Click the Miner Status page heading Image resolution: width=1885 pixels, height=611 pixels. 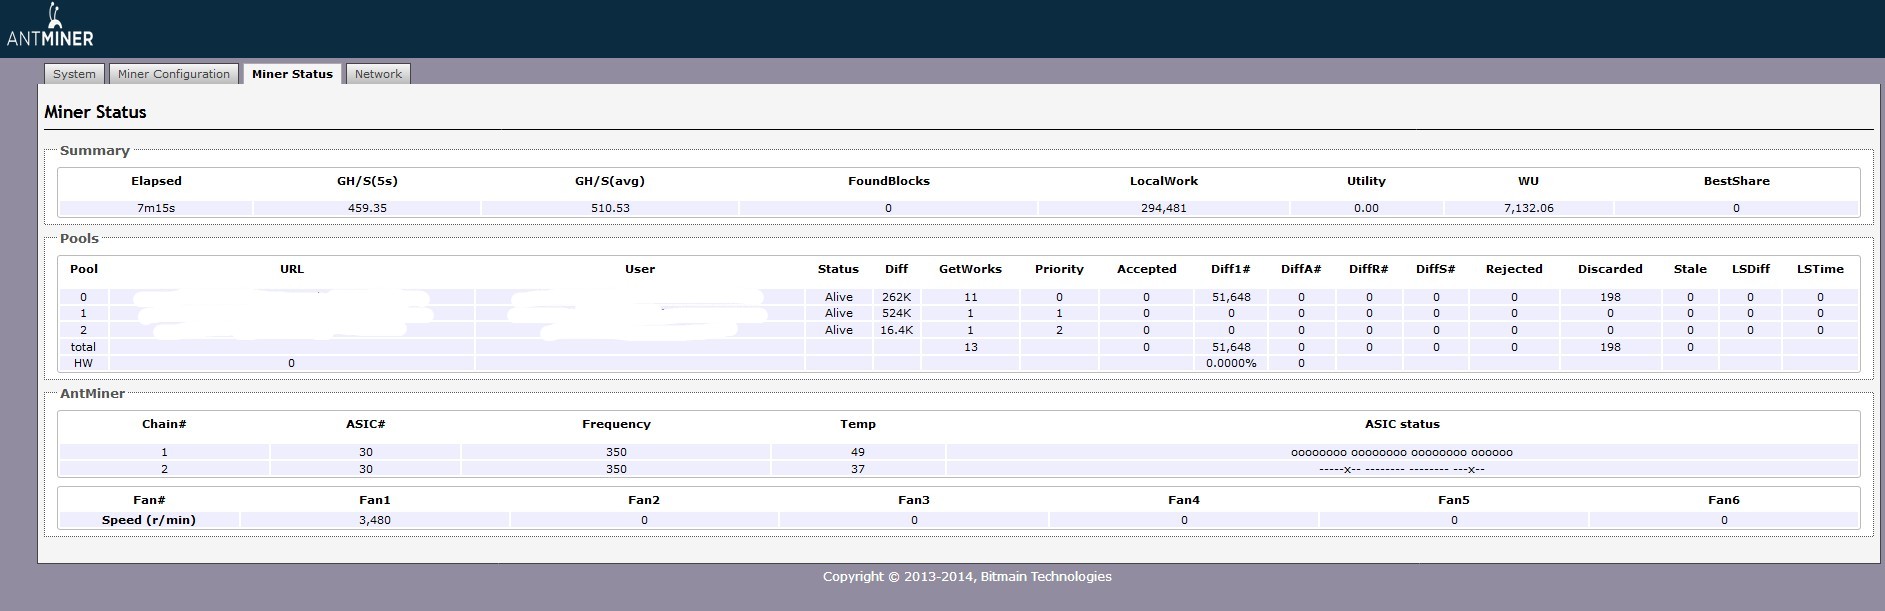[95, 112]
